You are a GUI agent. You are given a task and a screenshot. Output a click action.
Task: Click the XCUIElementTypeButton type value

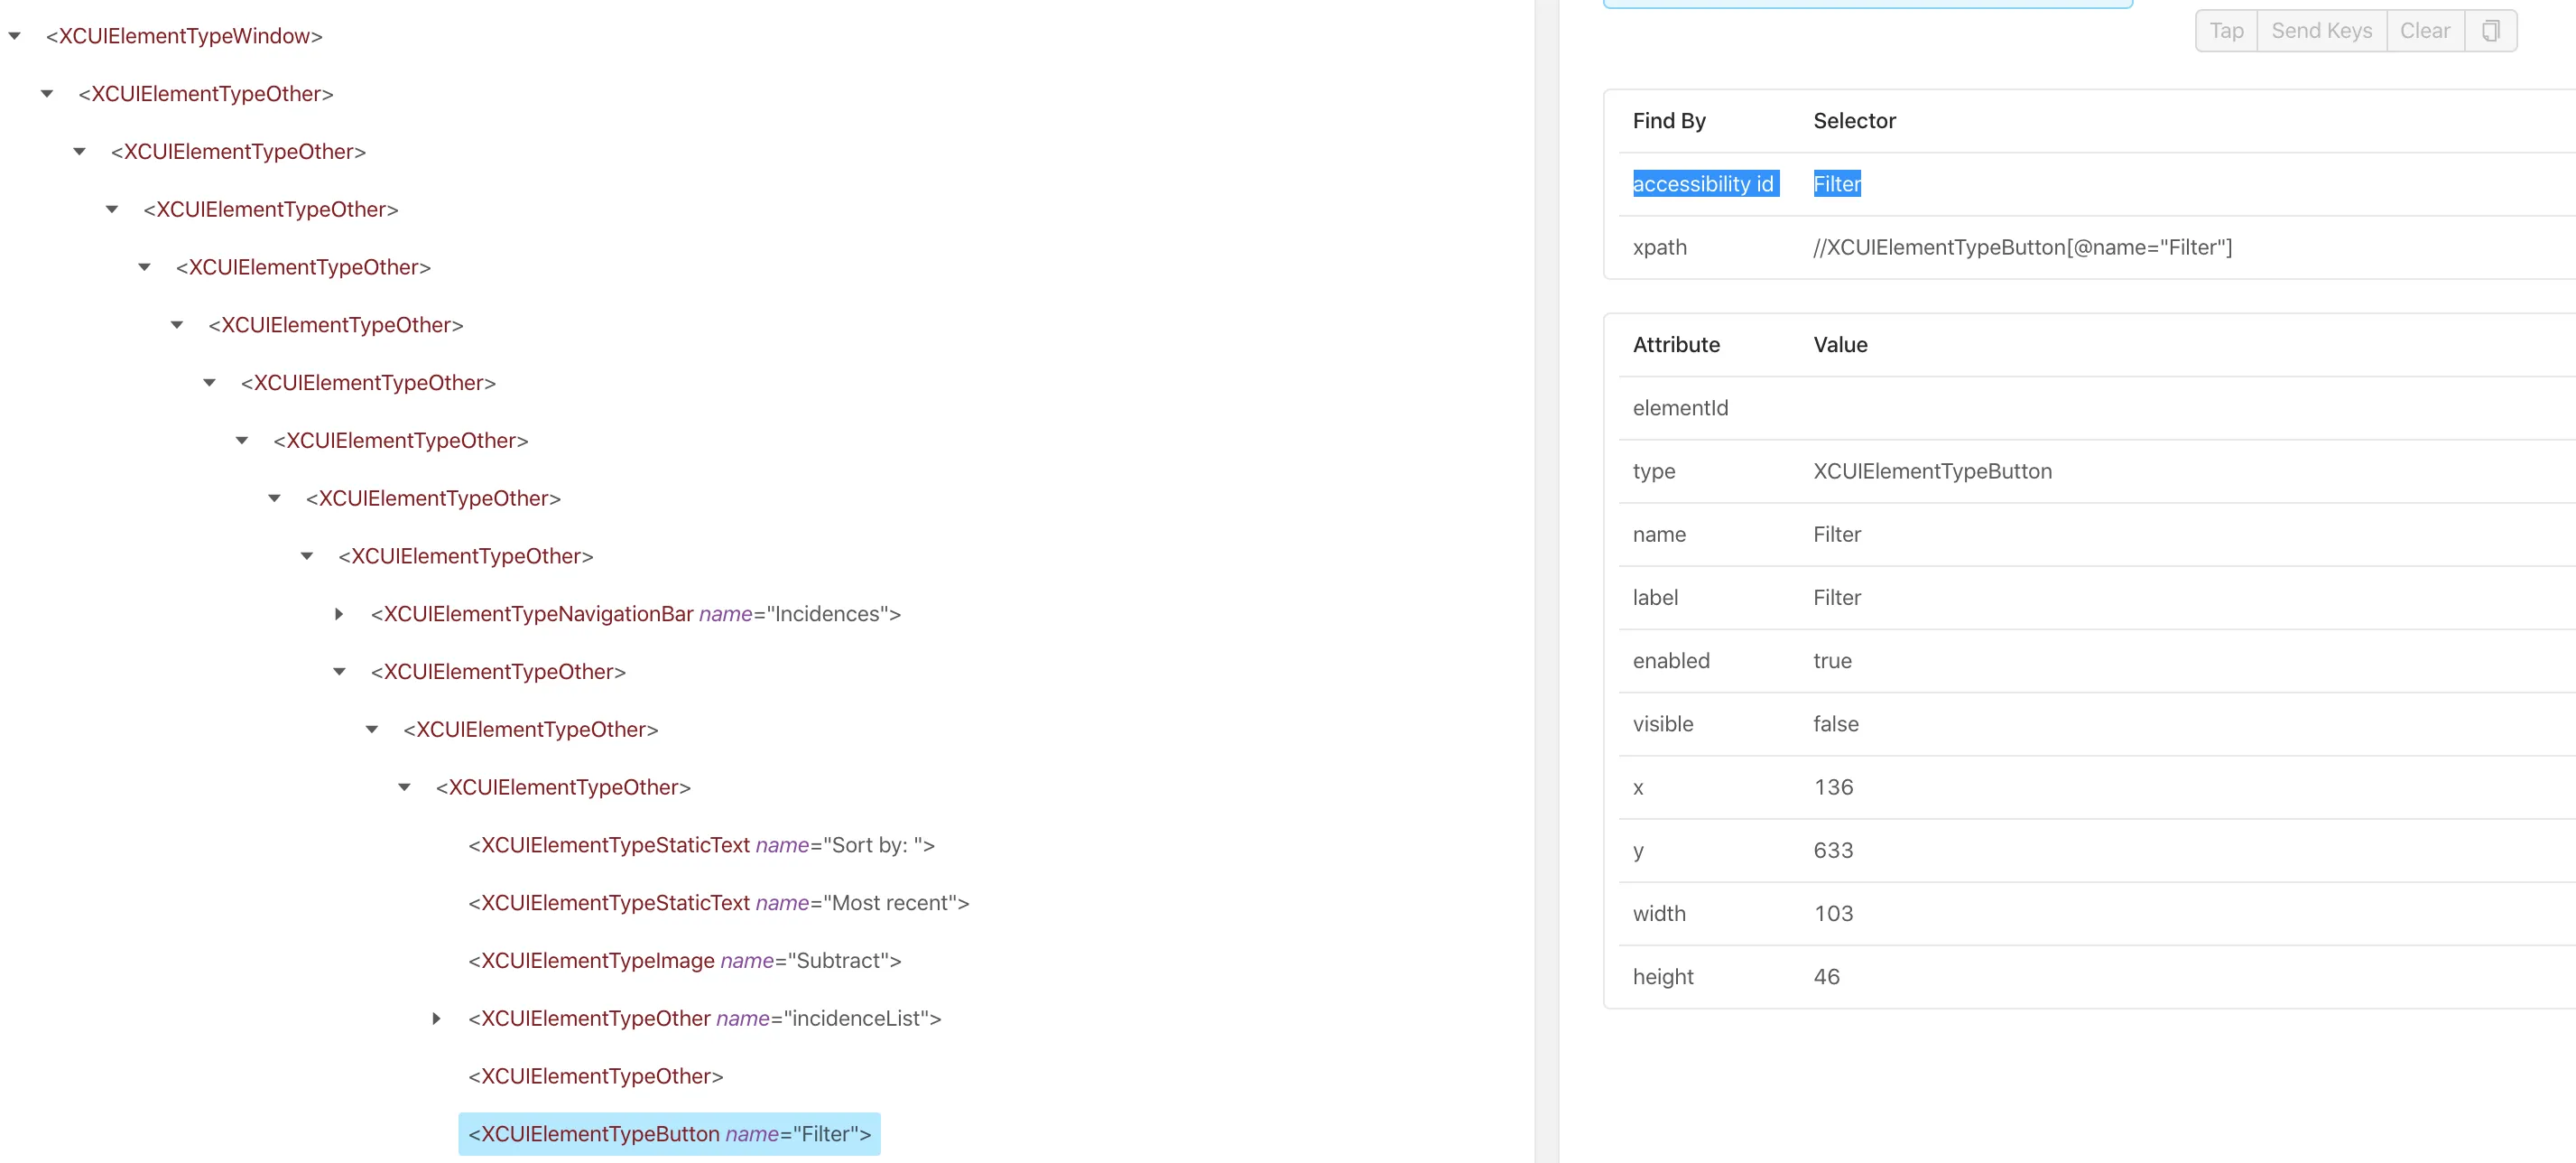pos(1932,471)
